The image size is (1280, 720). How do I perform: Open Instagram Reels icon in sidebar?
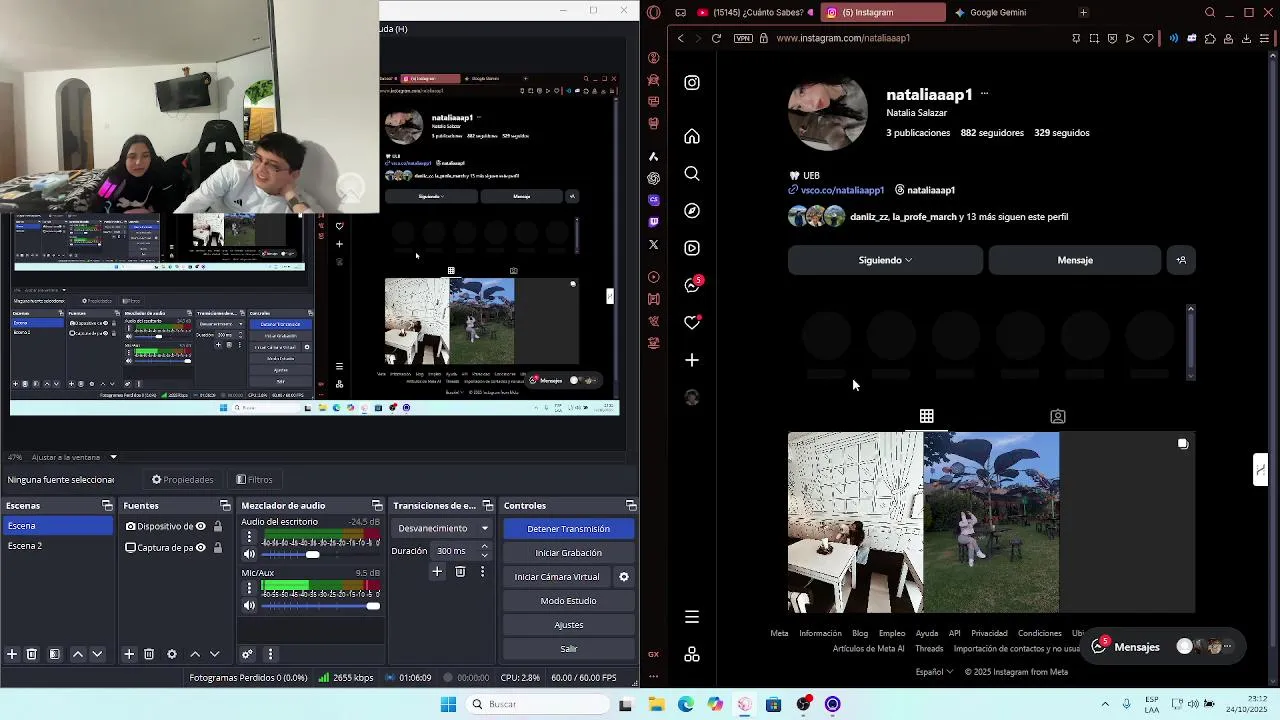pos(692,248)
